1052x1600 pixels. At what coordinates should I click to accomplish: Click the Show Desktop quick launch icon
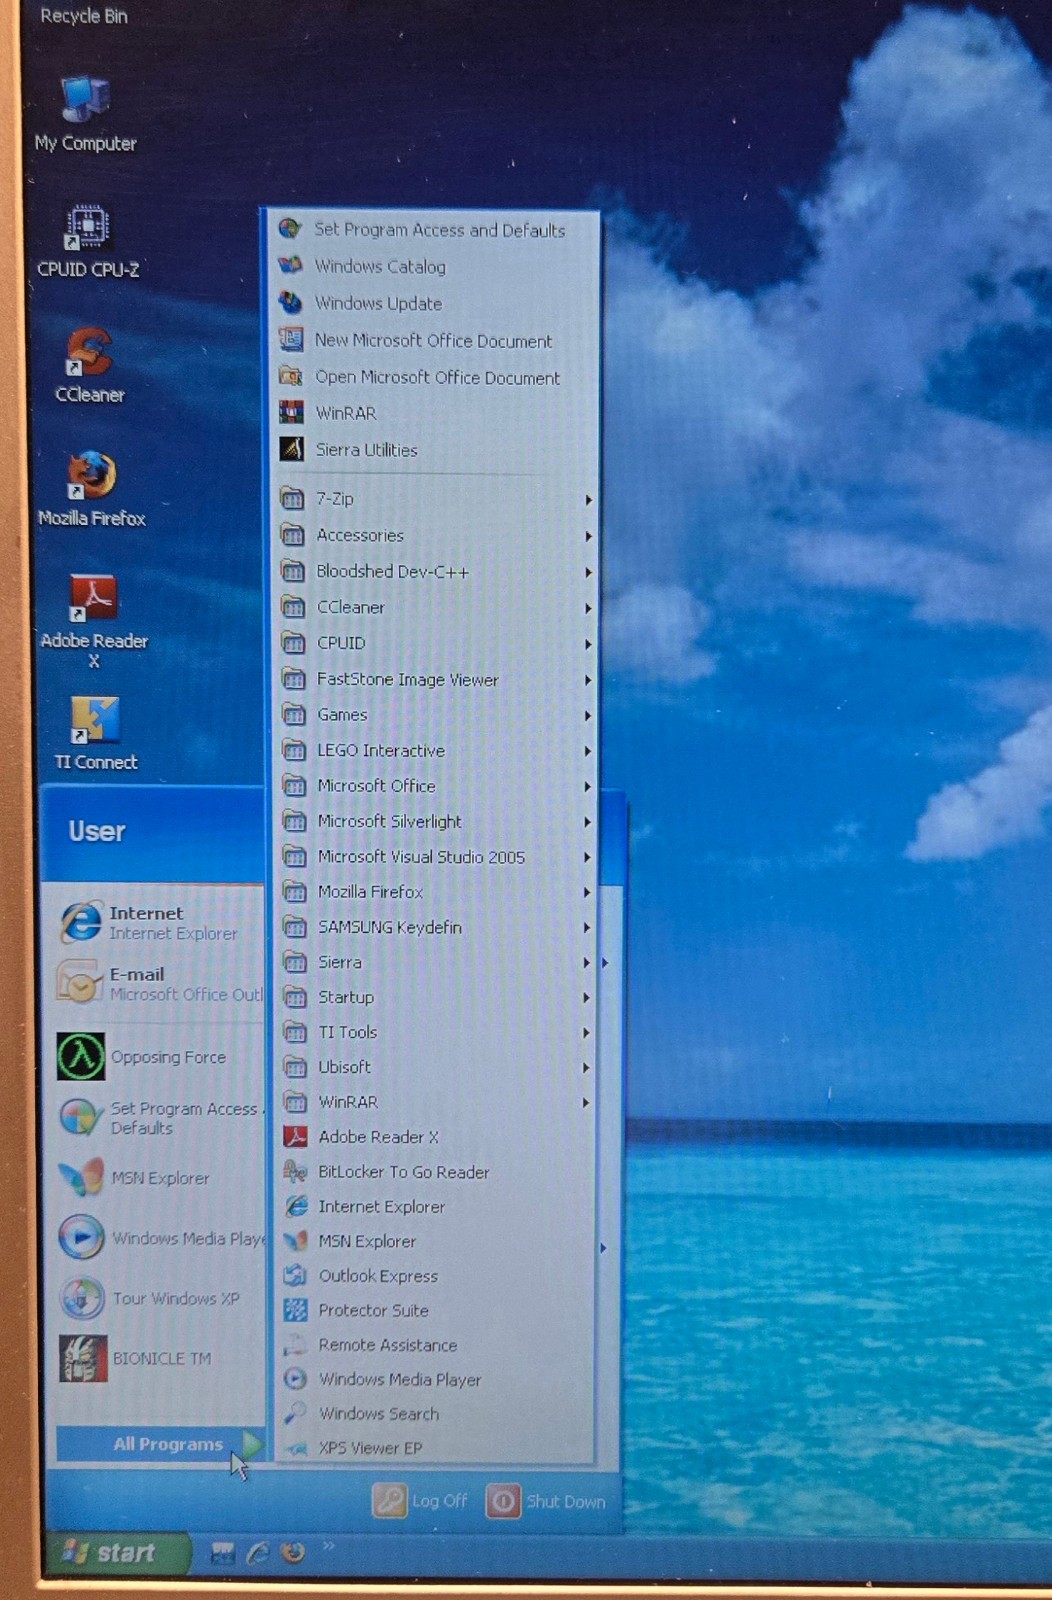pyautogui.click(x=222, y=1552)
